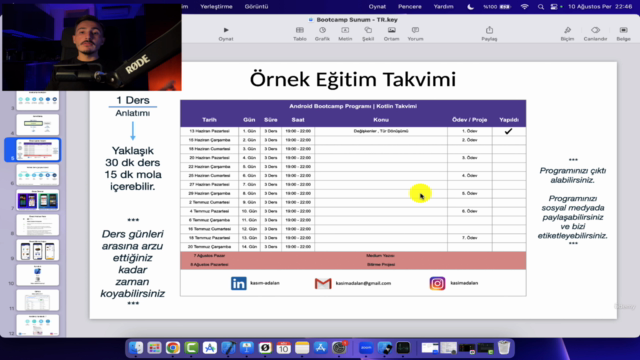Open Zoom from the Dock
This screenshot has width=640, height=360.
coord(366,348)
